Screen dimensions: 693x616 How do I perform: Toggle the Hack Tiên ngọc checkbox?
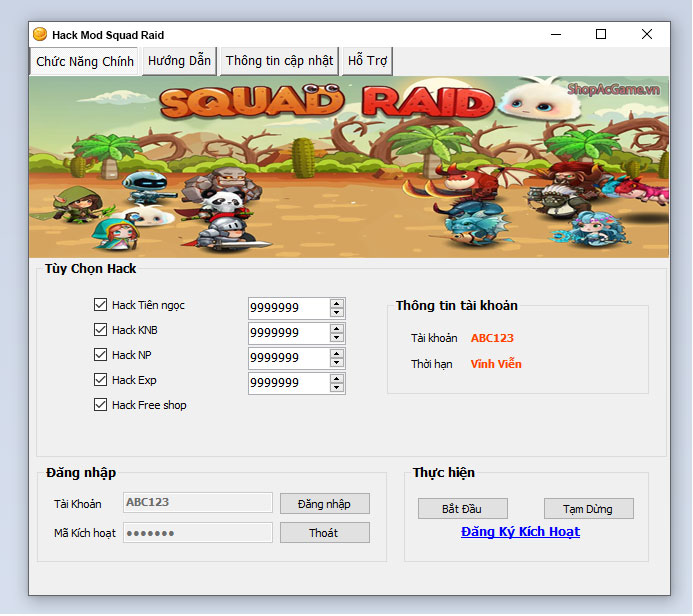(100, 304)
